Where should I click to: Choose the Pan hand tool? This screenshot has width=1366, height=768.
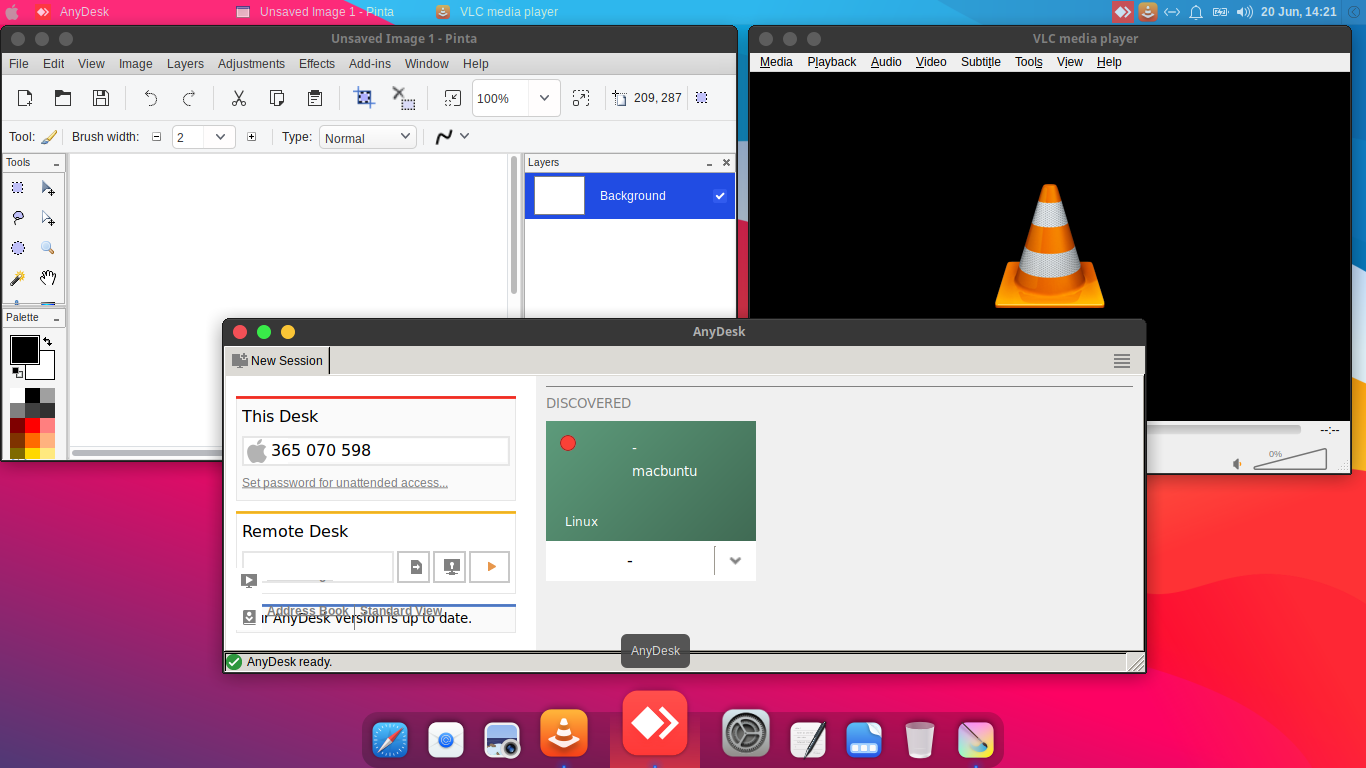click(x=47, y=278)
